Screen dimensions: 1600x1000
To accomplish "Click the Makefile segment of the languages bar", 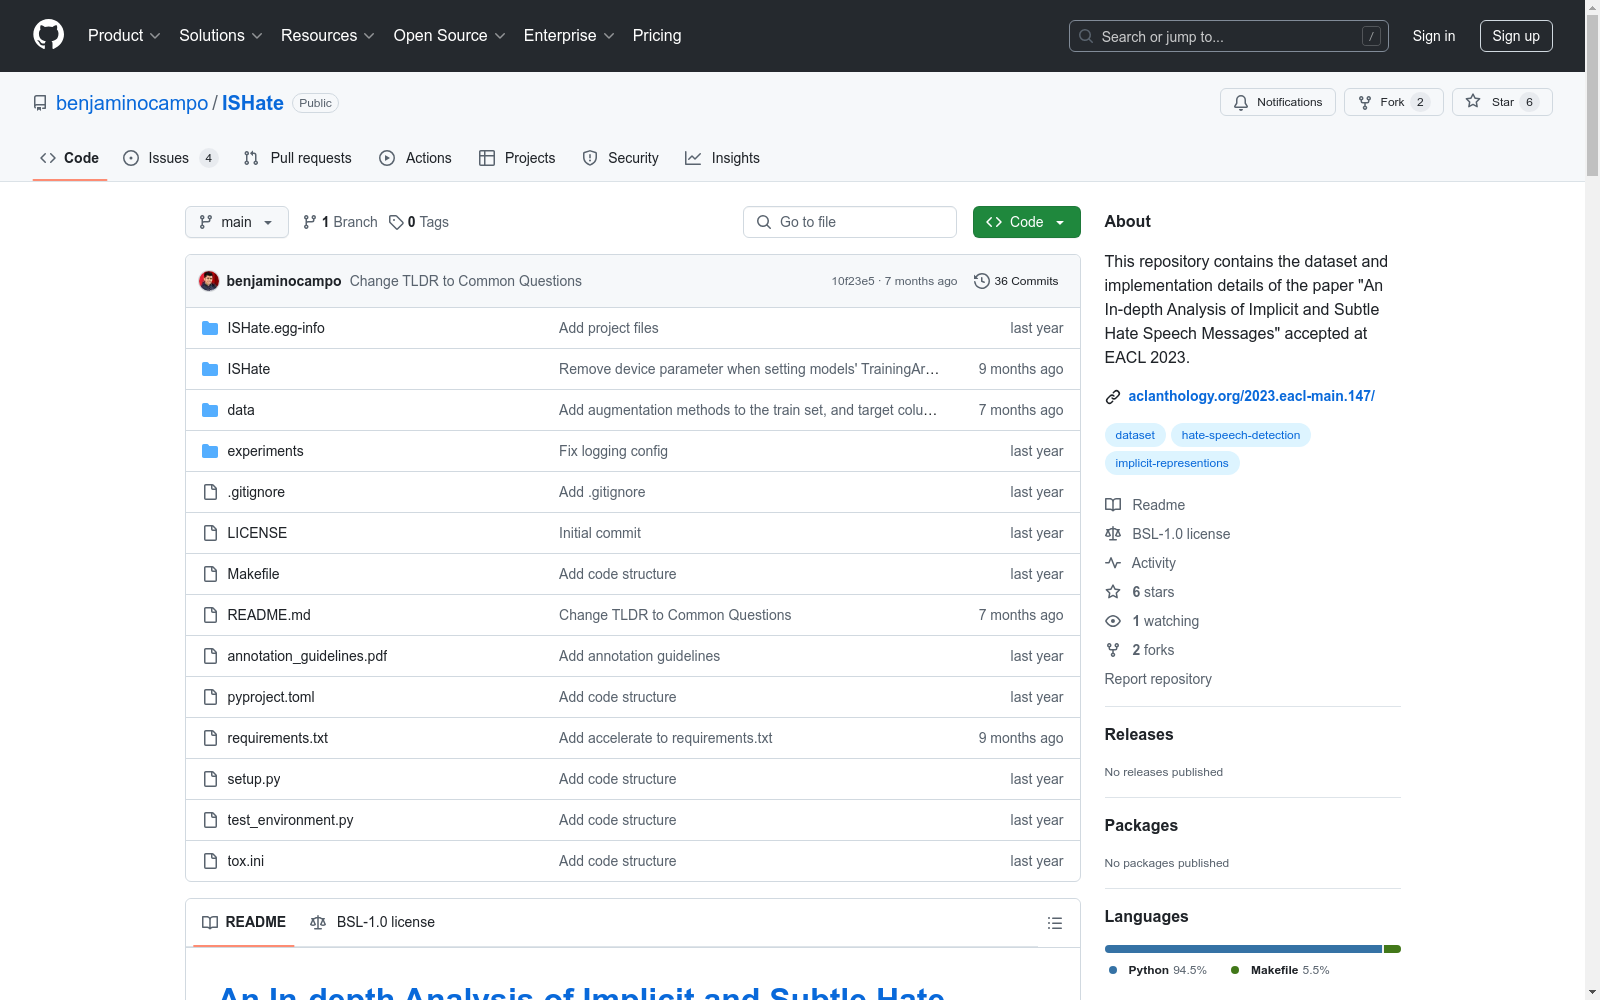I will (x=1392, y=949).
